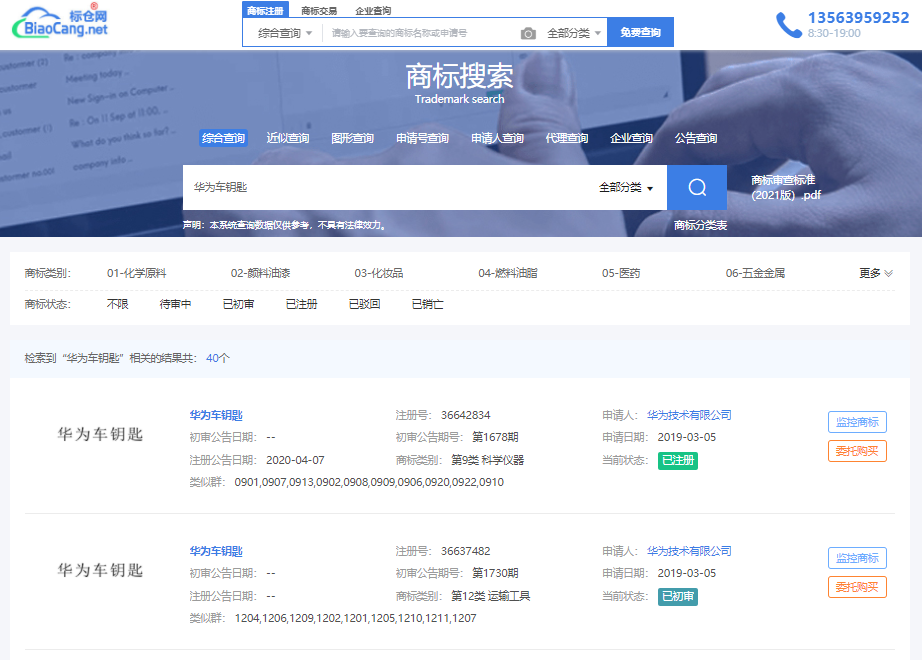Switch to the 公告查询 search tab

[x=696, y=138]
